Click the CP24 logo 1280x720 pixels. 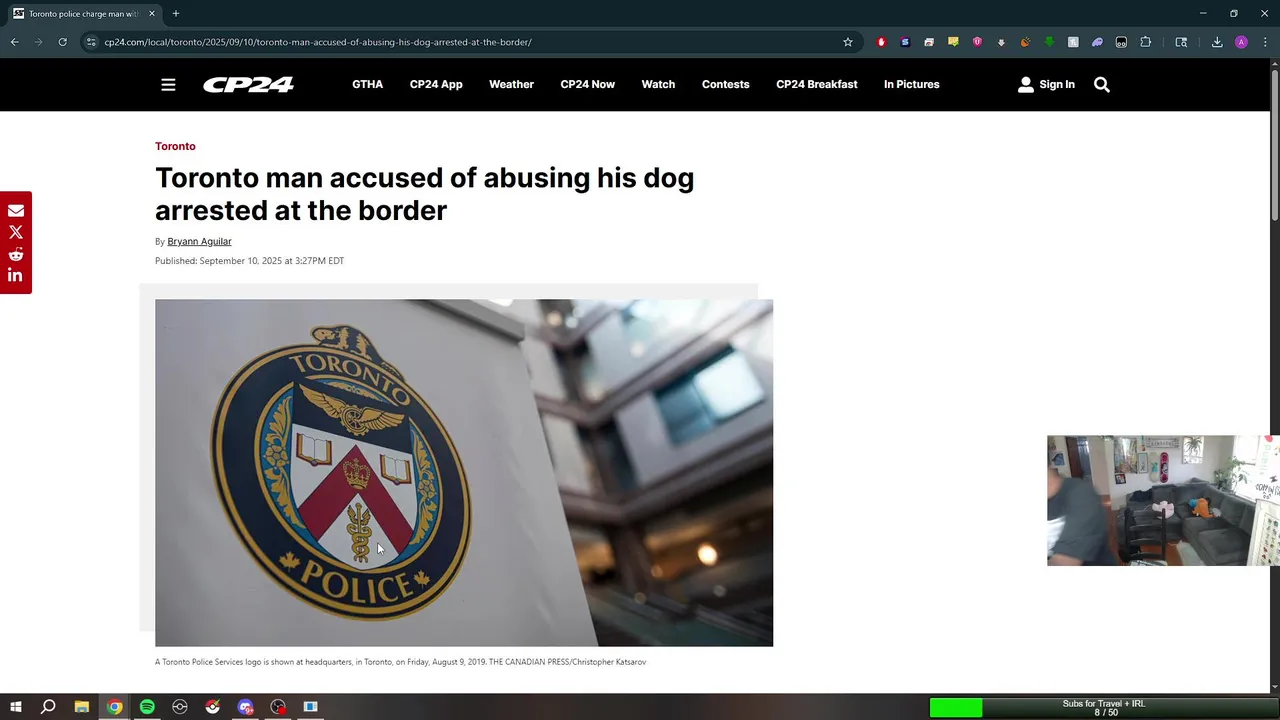coord(248,85)
